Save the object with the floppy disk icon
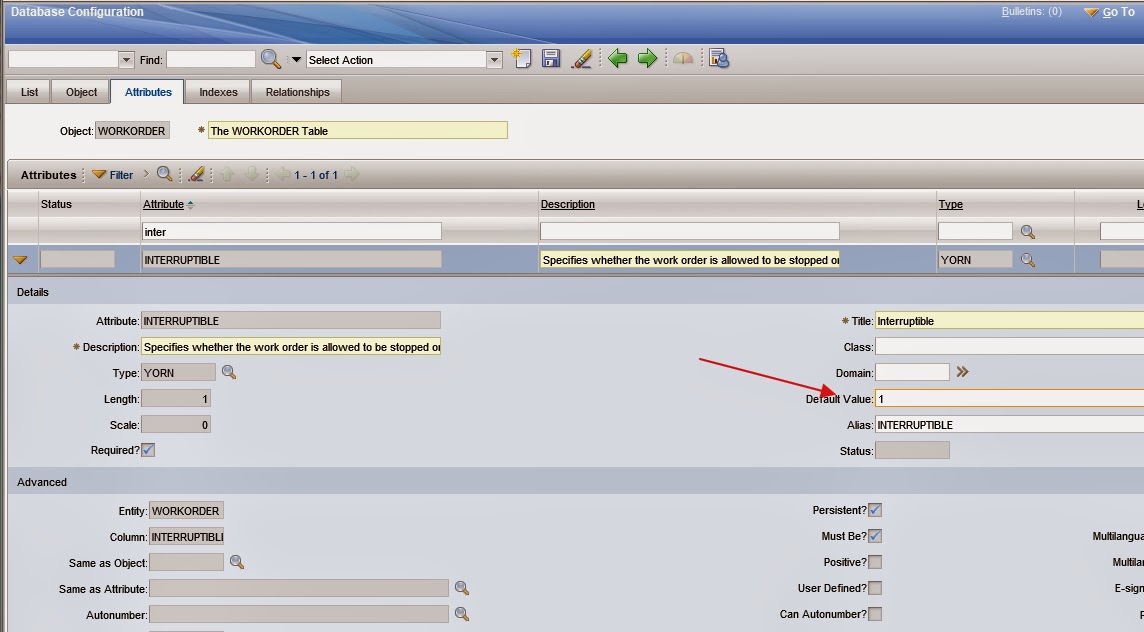 551,58
